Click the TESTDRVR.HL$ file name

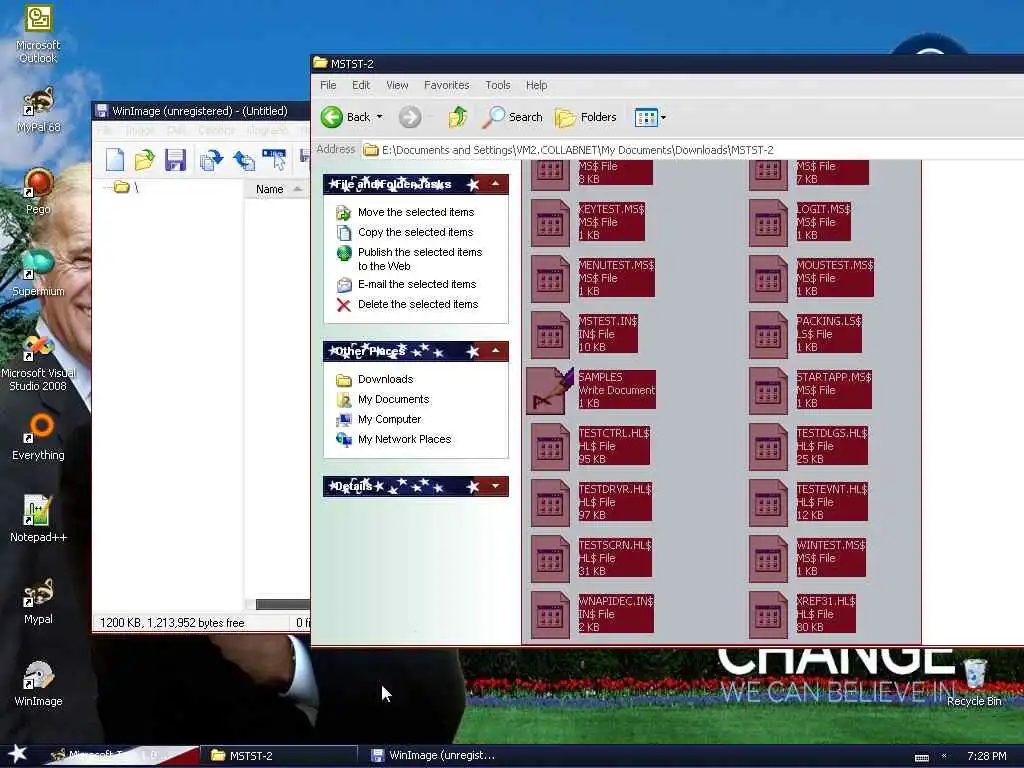click(x=615, y=489)
